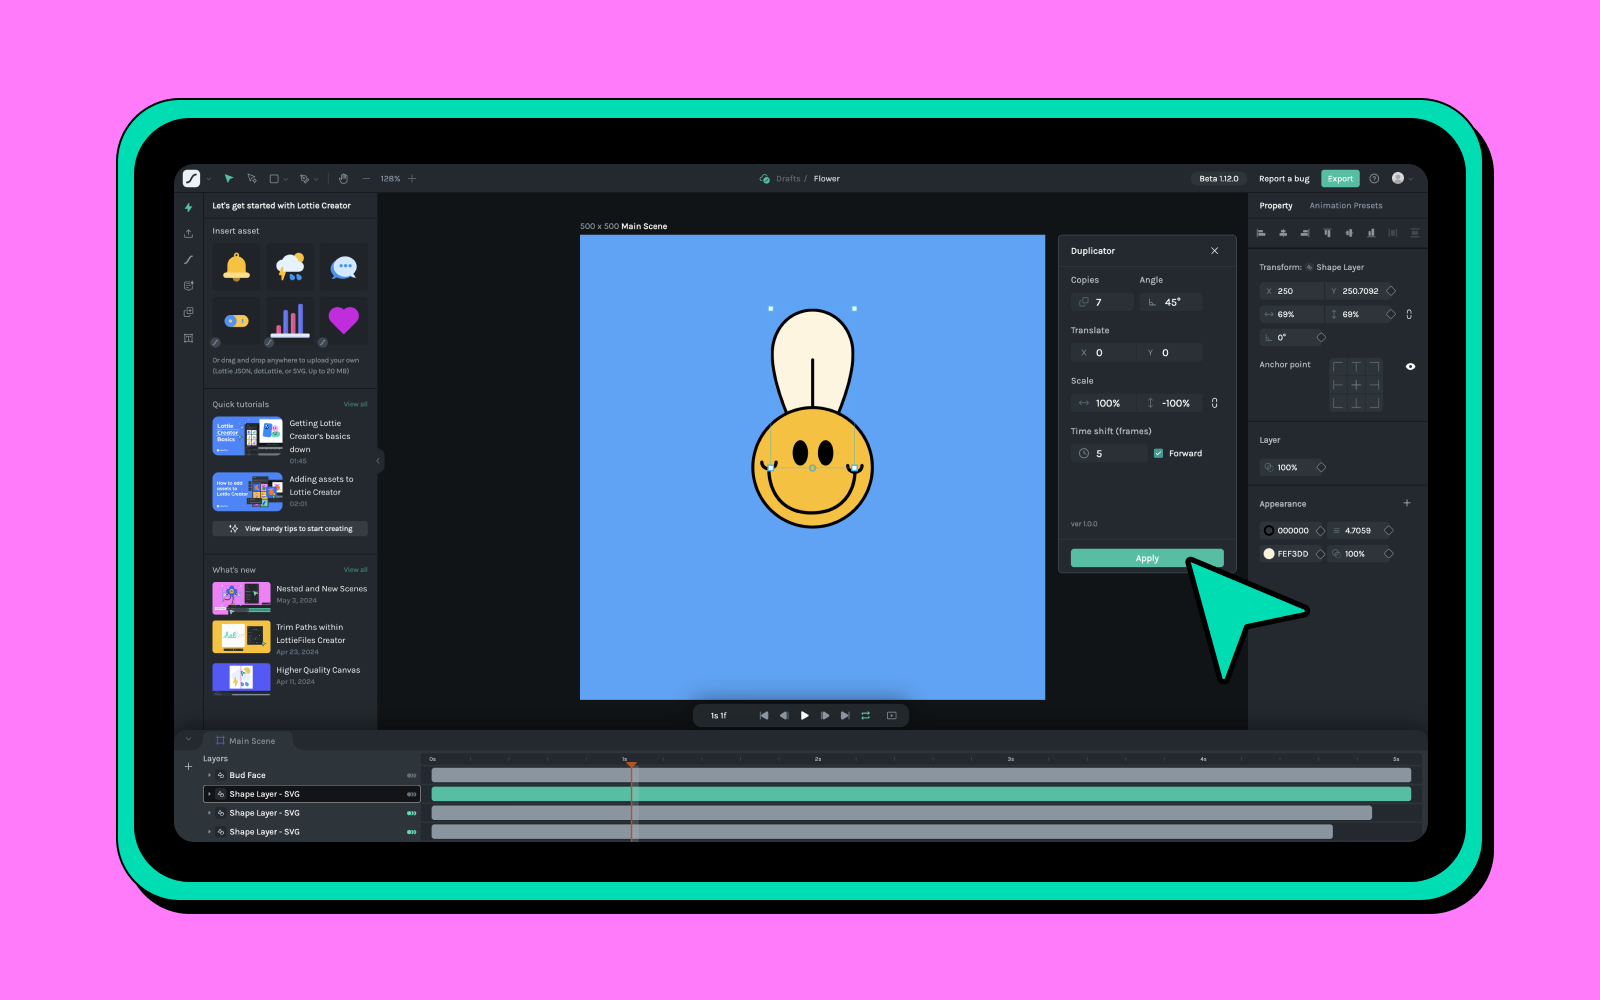Click the align-left icon in the Property panel
The image size is (1600, 1000).
pyautogui.click(x=1261, y=232)
